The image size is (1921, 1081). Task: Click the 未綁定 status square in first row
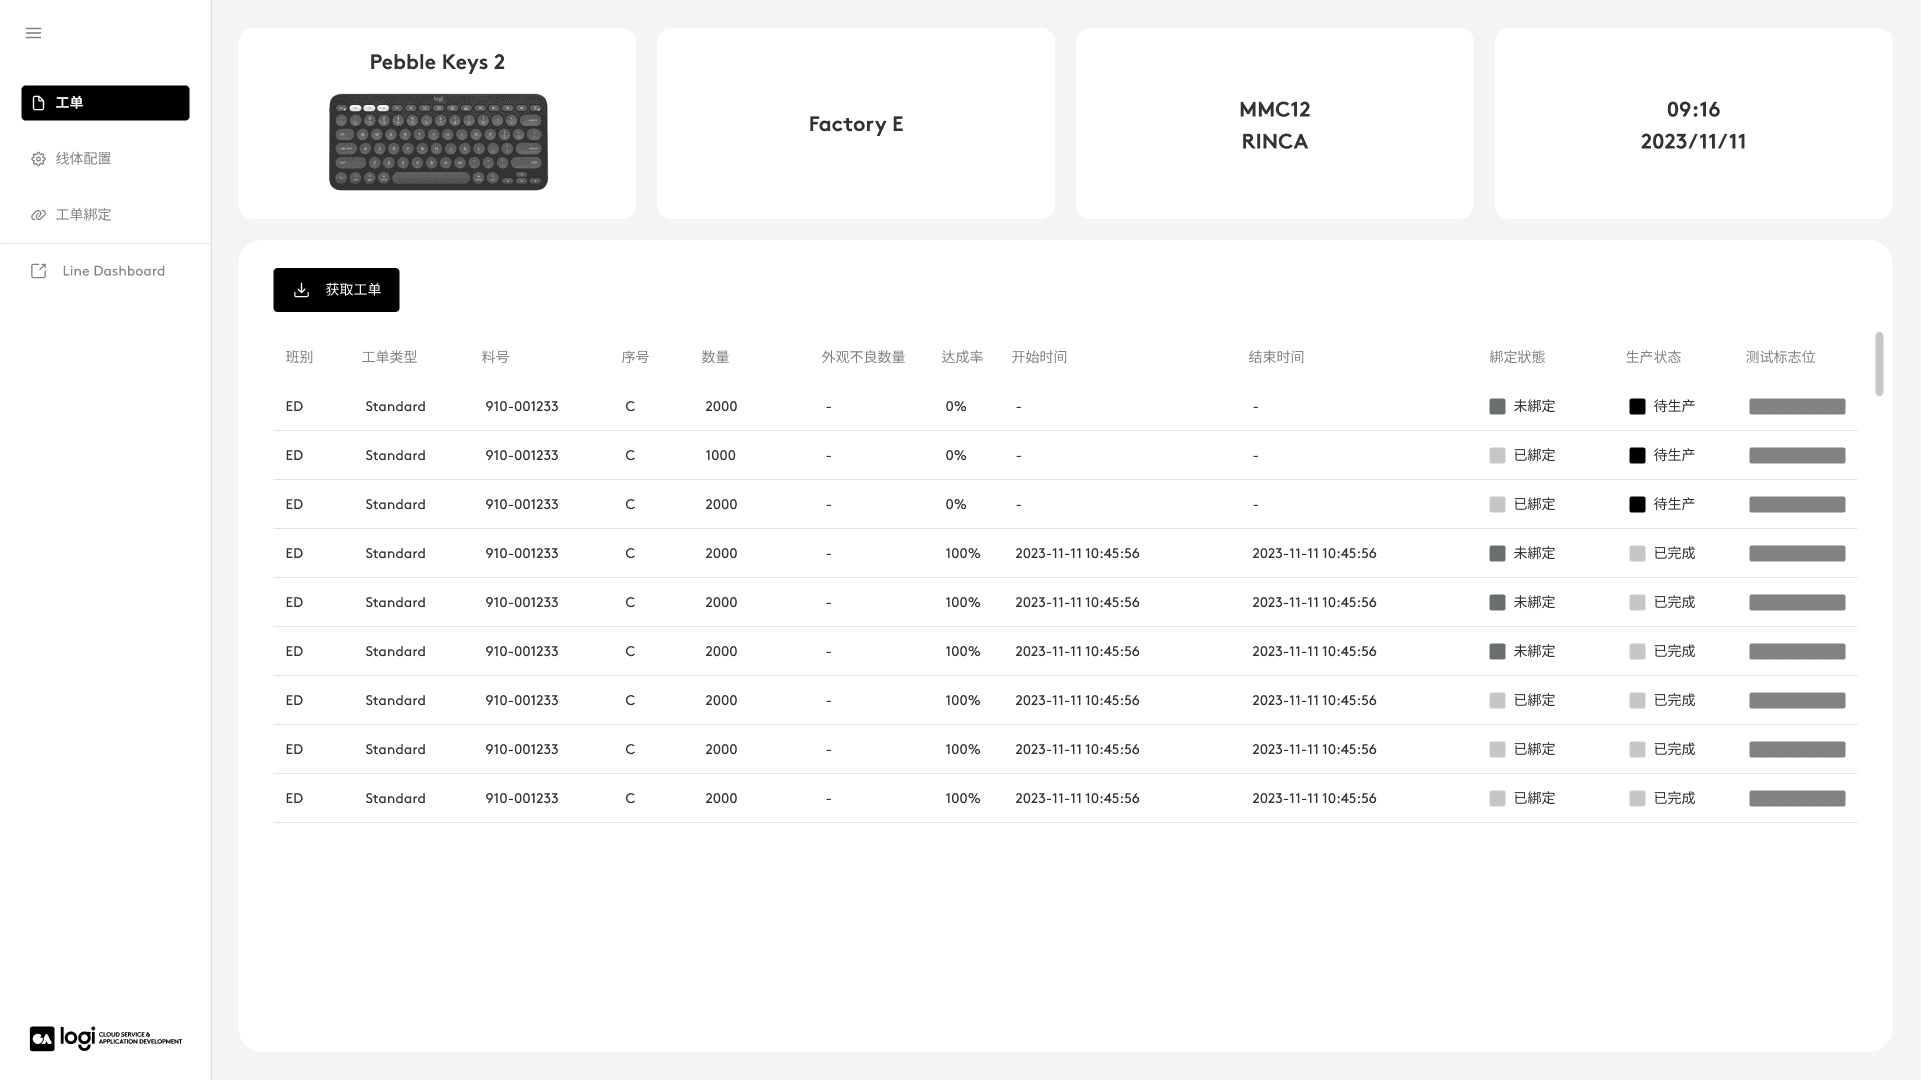click(x=1497, y=407)
